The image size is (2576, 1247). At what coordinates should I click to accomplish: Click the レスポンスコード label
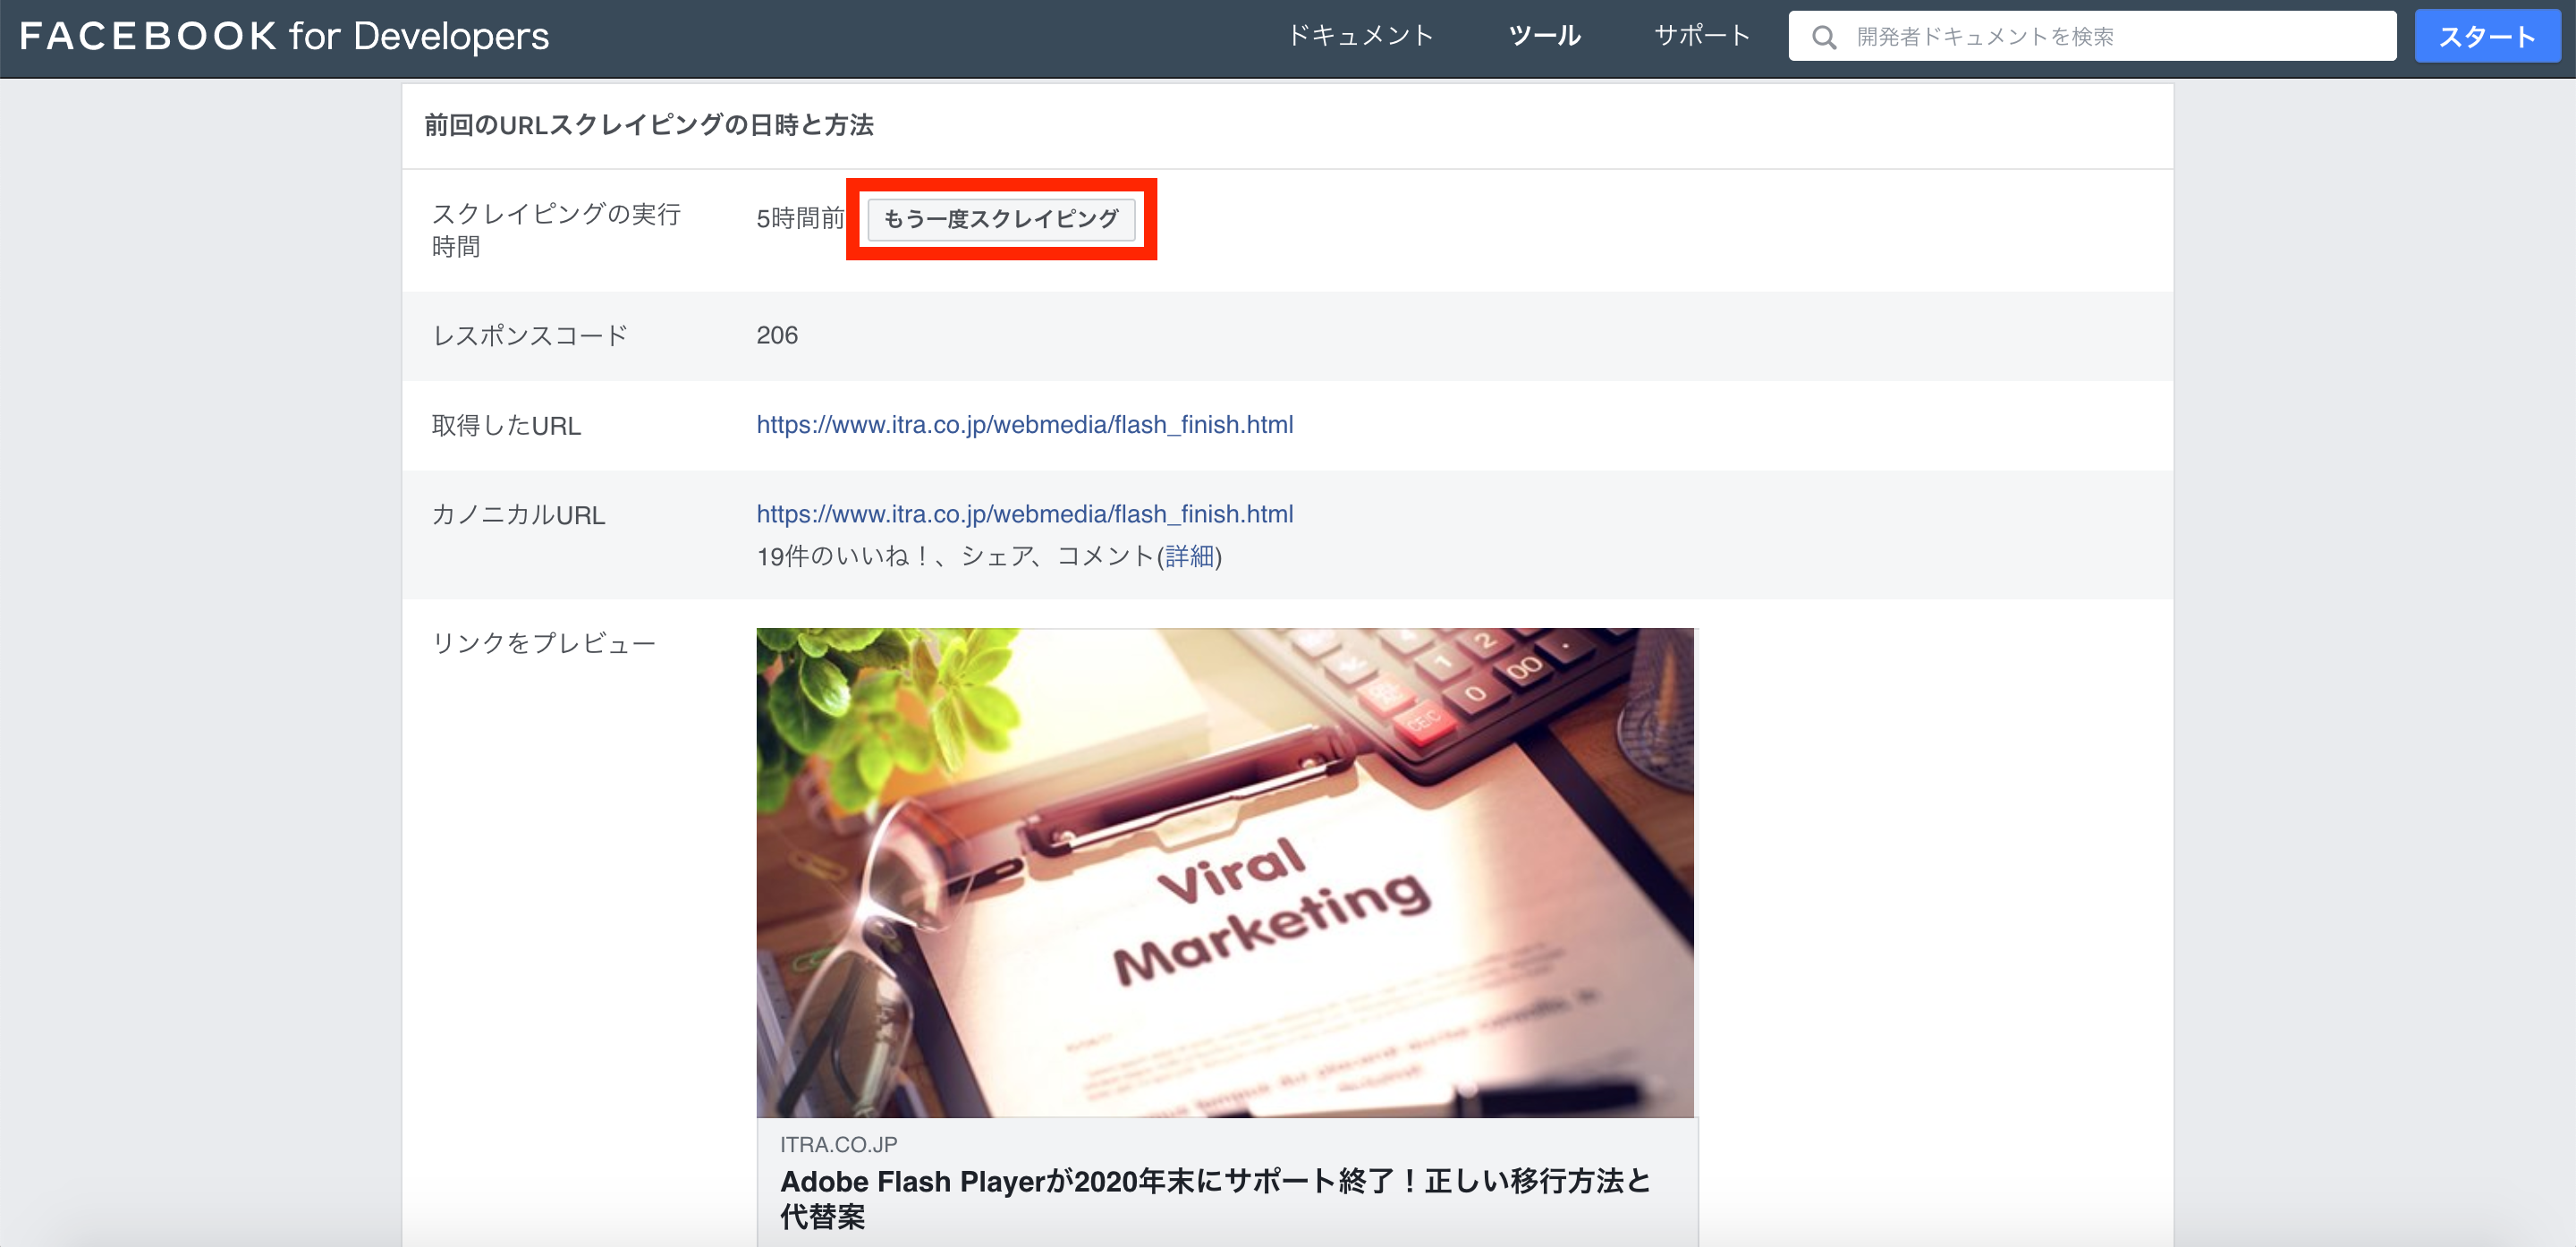(x=530, y=335)
